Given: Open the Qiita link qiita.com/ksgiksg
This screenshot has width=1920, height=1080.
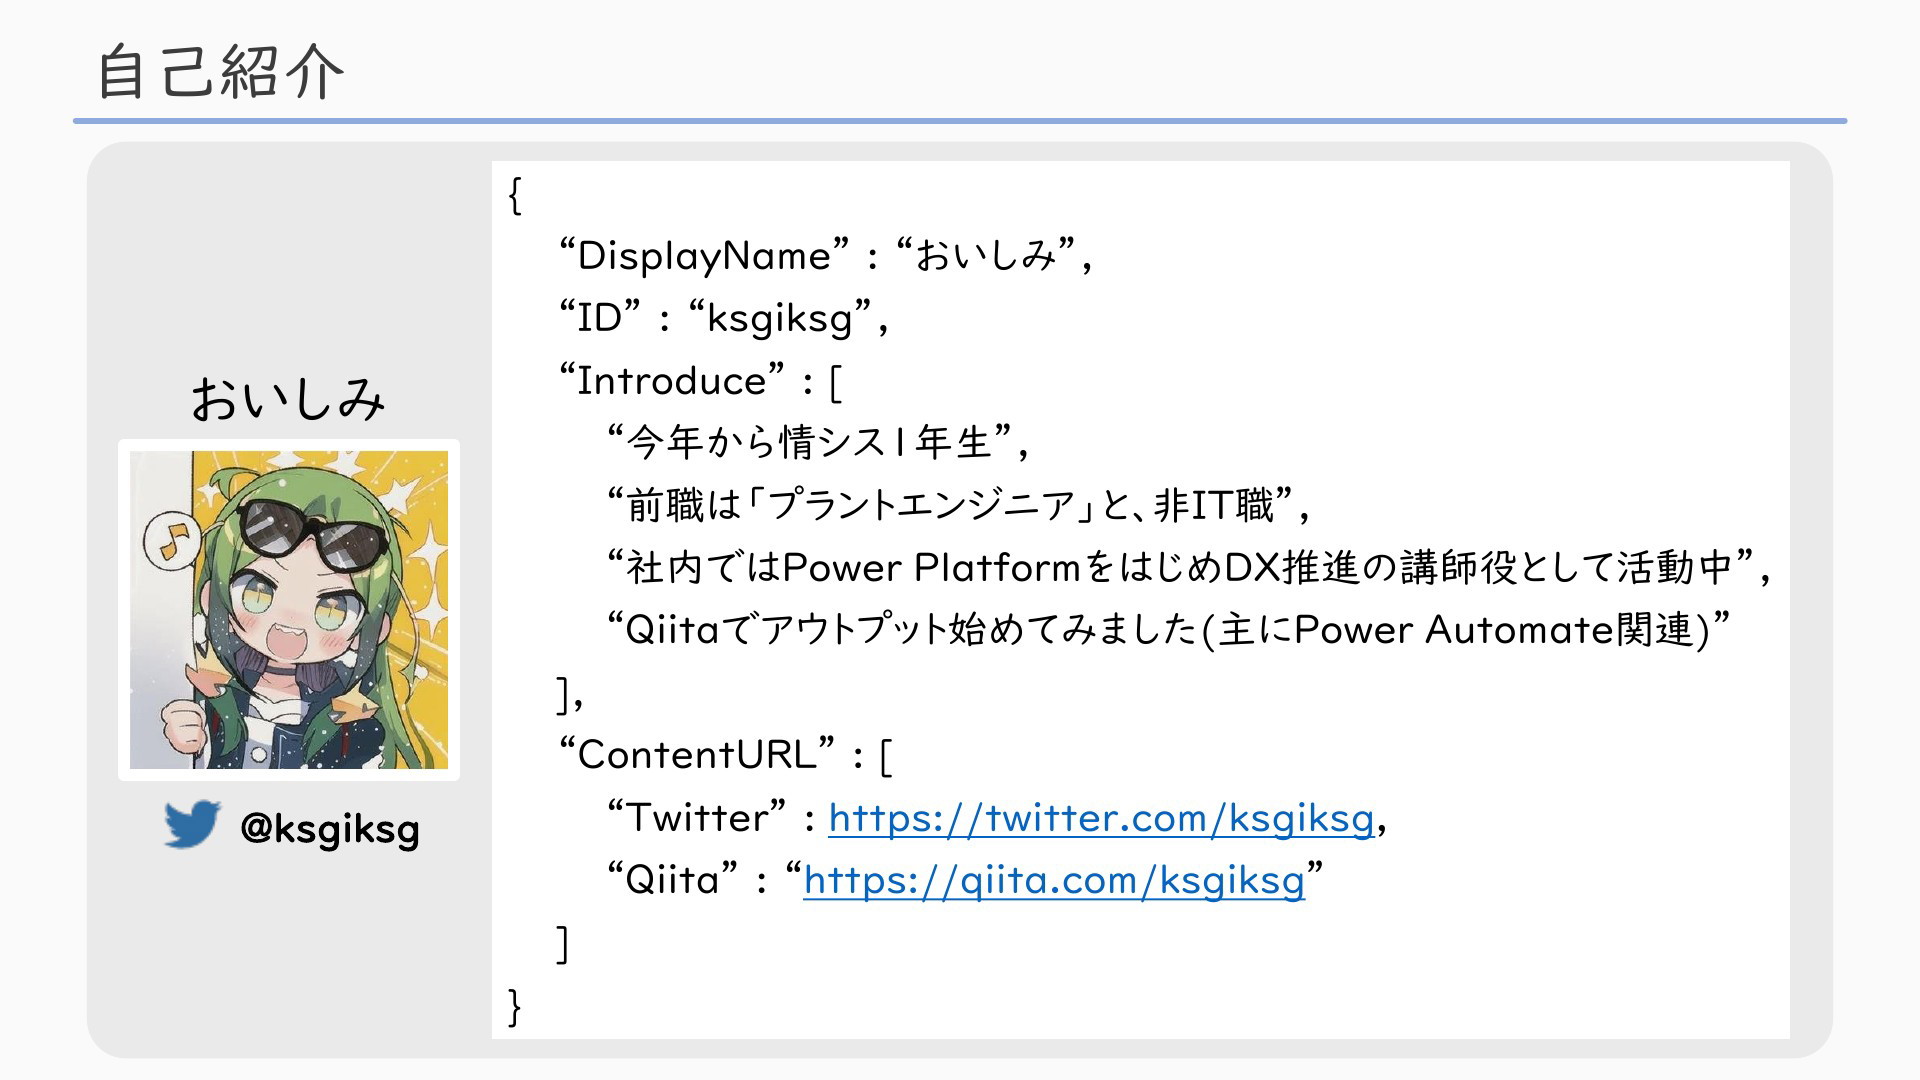Looking at the screenshot, I should coord(1054,881).
